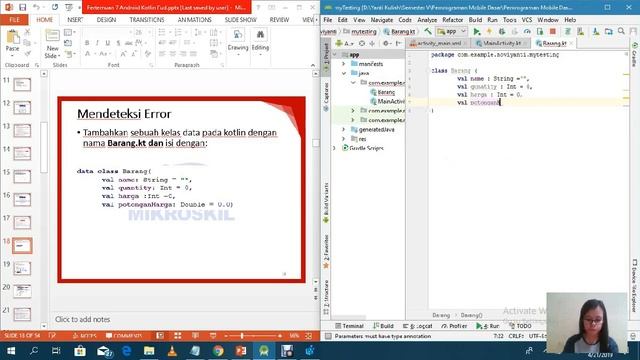Open Search Everywhere magnifier in Android Studio
This screenshot has height=360, width=640.
point(621,31)
